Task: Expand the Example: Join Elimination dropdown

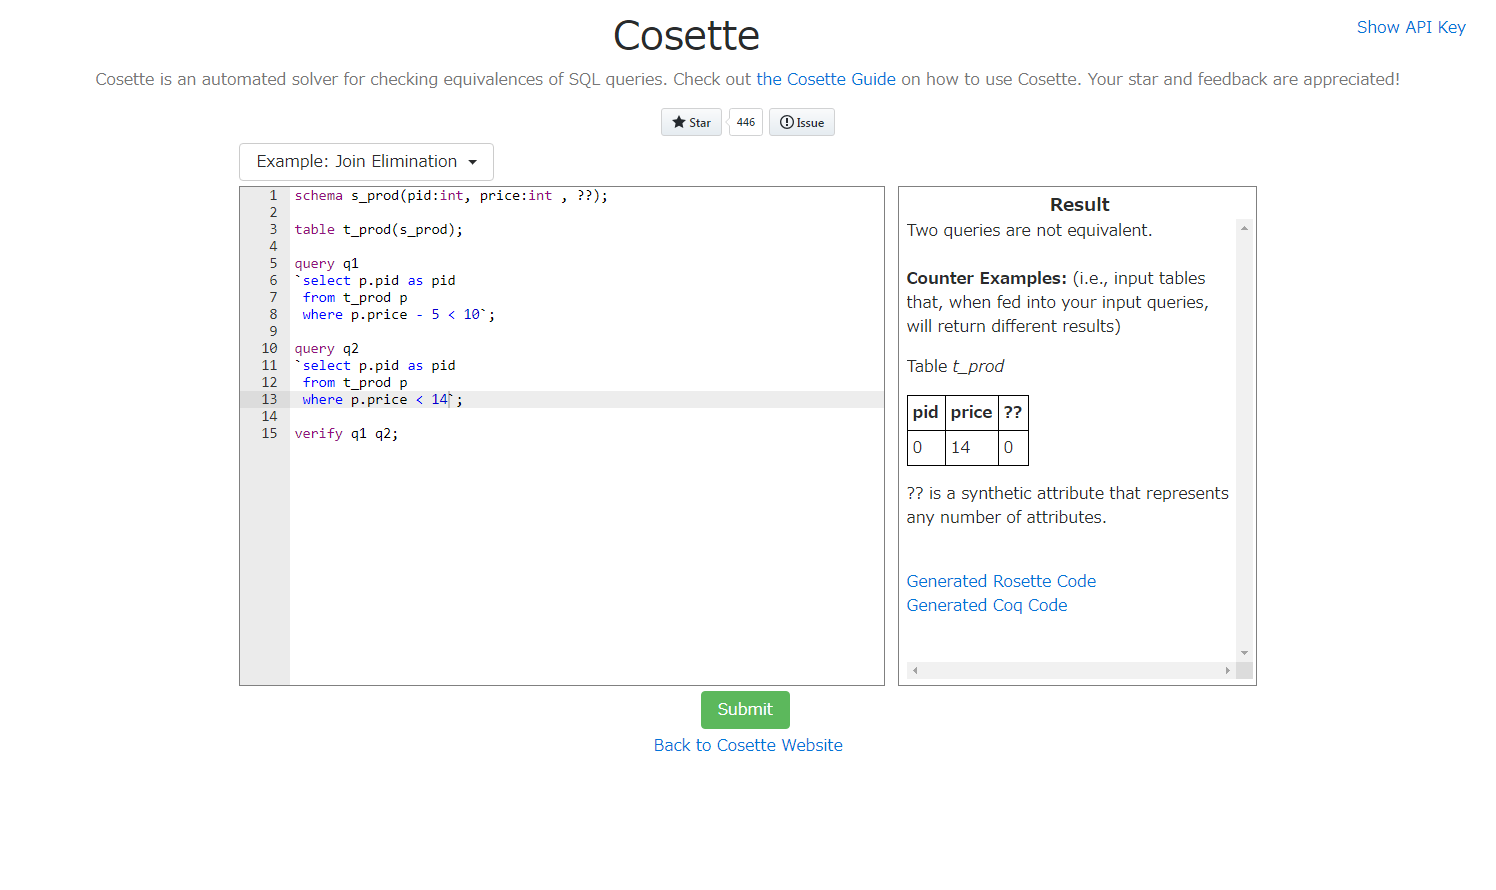Action: coord(366,162)
